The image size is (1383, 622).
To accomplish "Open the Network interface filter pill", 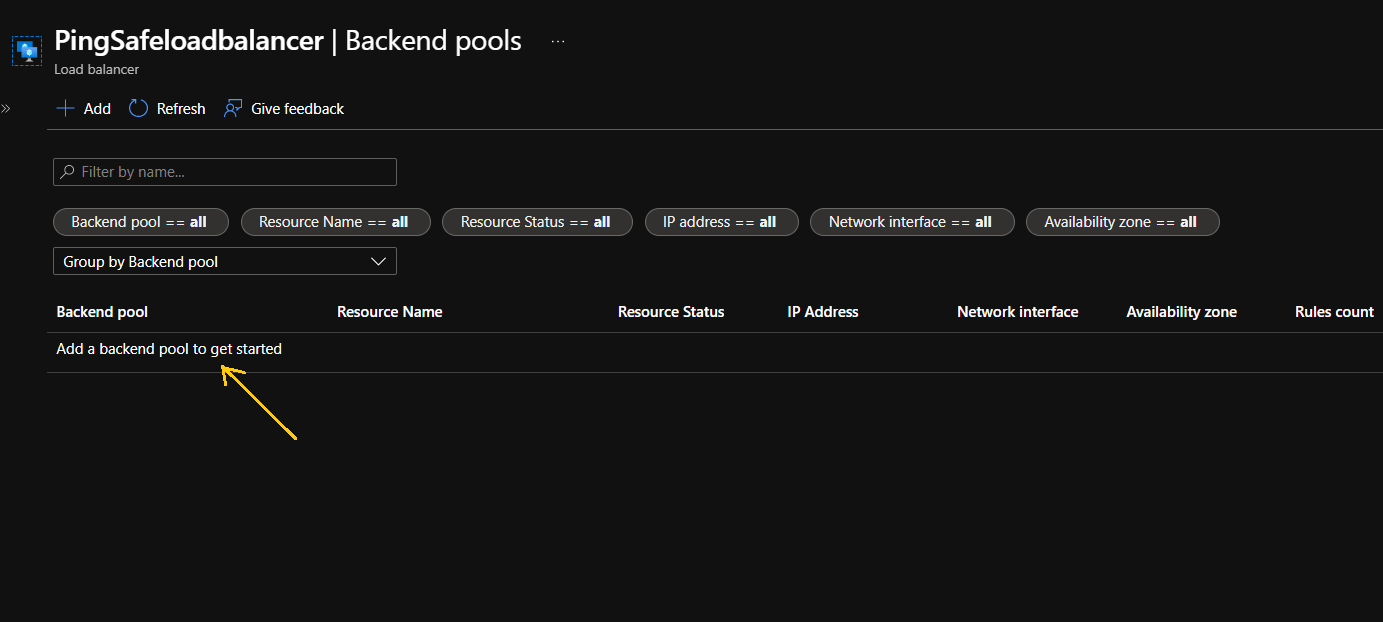I will point(912,222).
